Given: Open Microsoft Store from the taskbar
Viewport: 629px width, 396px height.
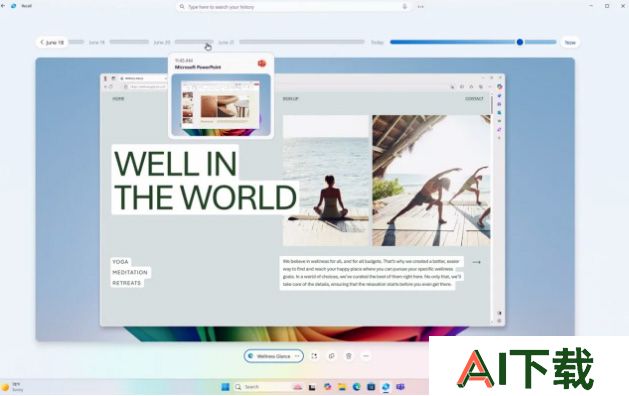Looking at the screenshot, I should pos(371,387).
